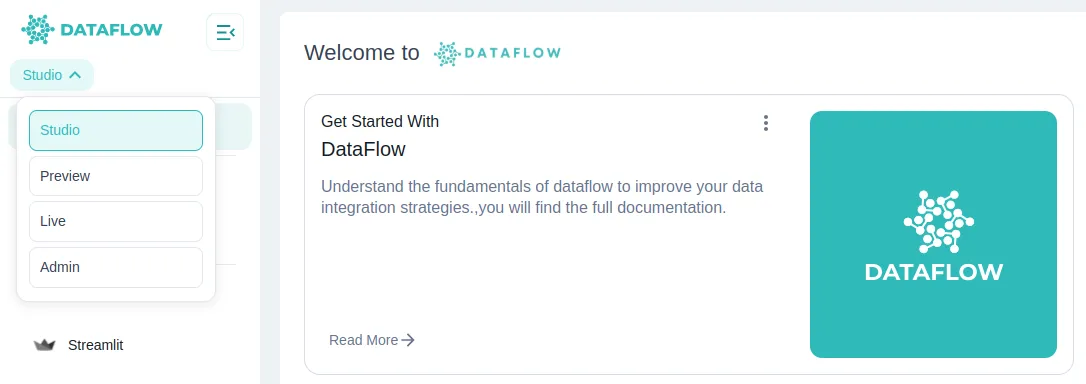This screenshot has height=384, width=1086.
Task: Collapse the sidebar with the menu-fold icon
Action: 225,32
